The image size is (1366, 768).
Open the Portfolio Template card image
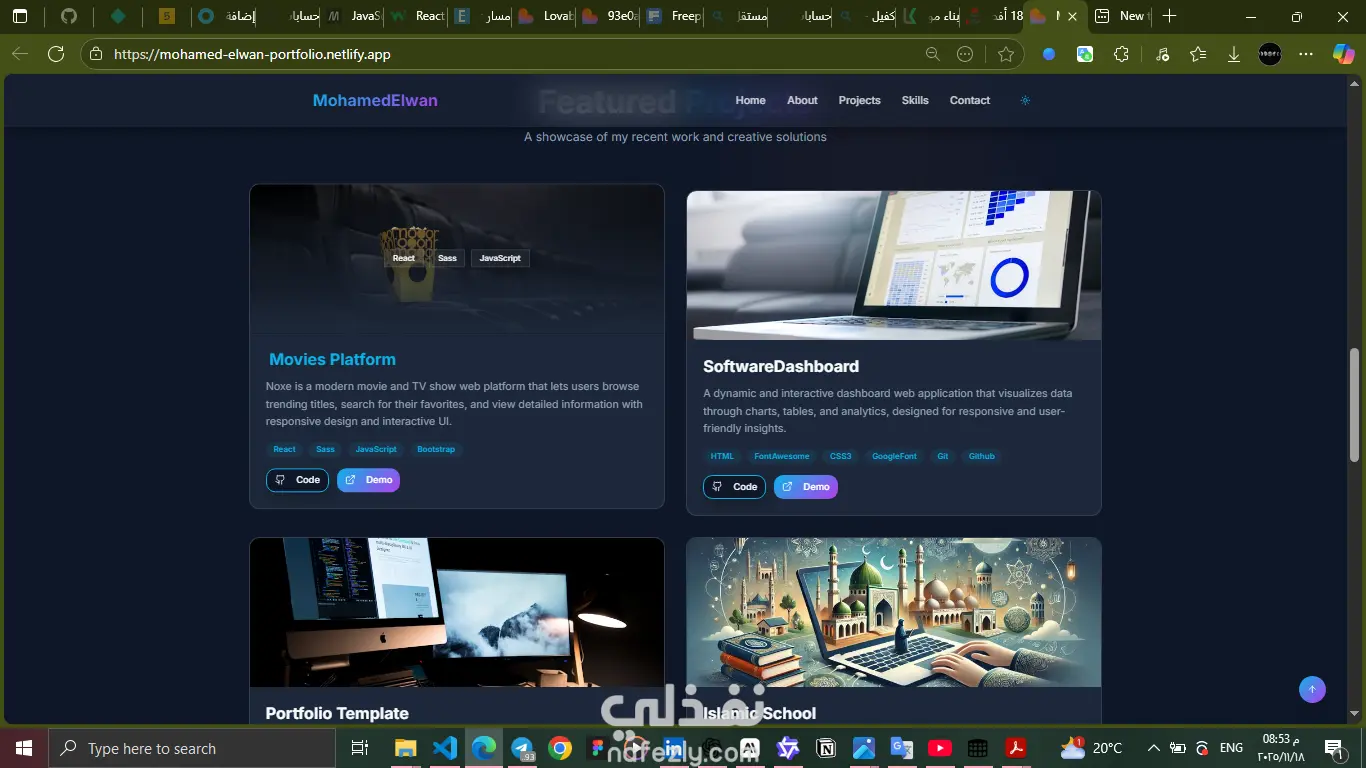[x=457, y=612]
